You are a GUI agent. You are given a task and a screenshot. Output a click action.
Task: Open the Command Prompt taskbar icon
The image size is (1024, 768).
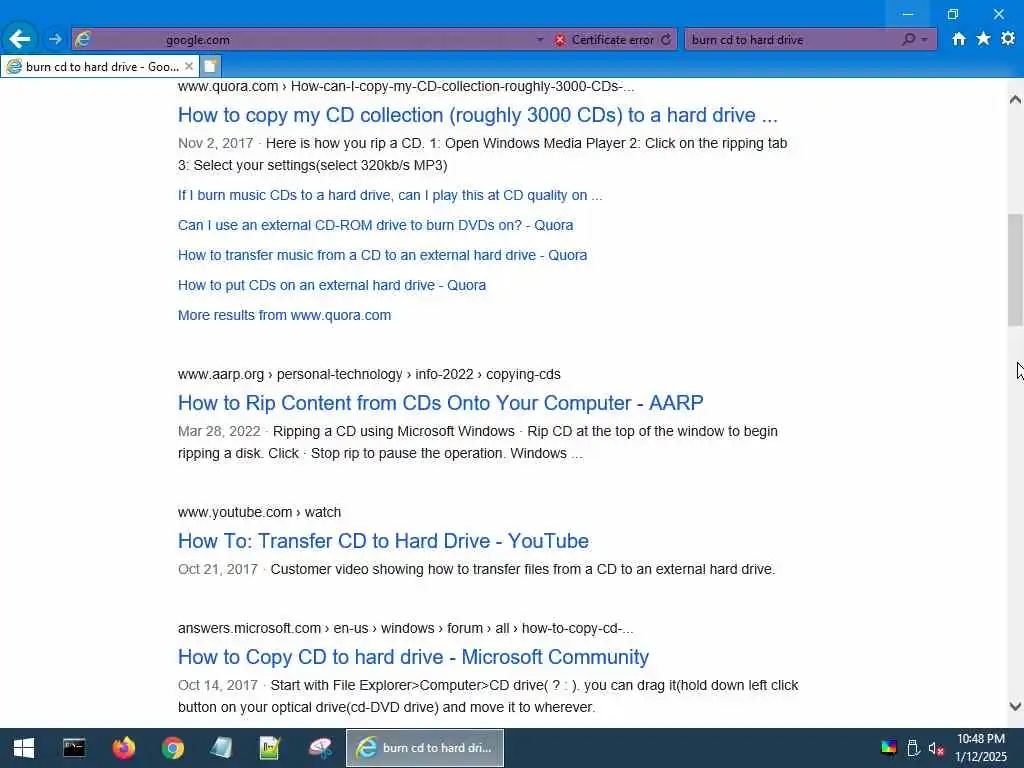[x=74, y=748]
